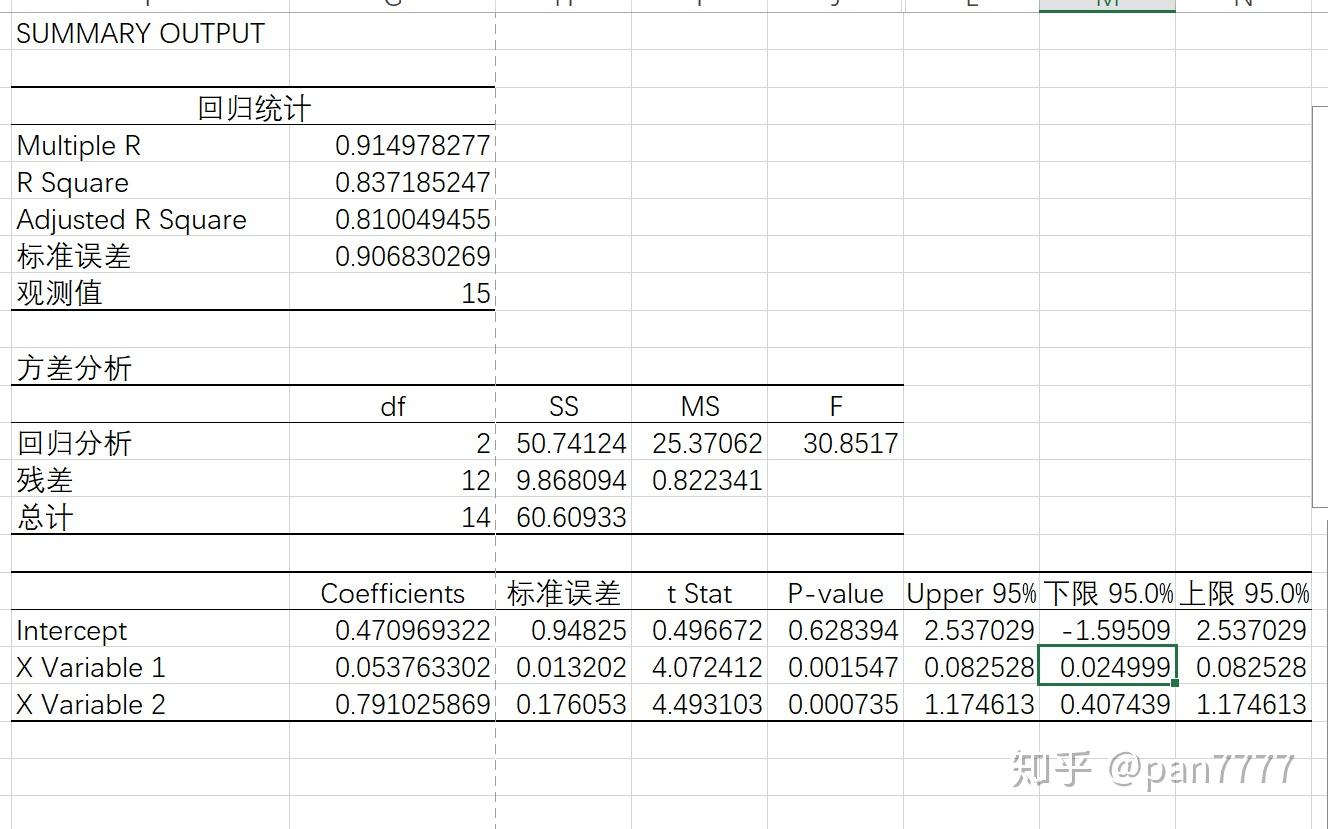Image resolution: width=1328 pixels, height=829 pixels.
Task: Click the coefficient 0.791025869
Action: (x=412, y=705)
